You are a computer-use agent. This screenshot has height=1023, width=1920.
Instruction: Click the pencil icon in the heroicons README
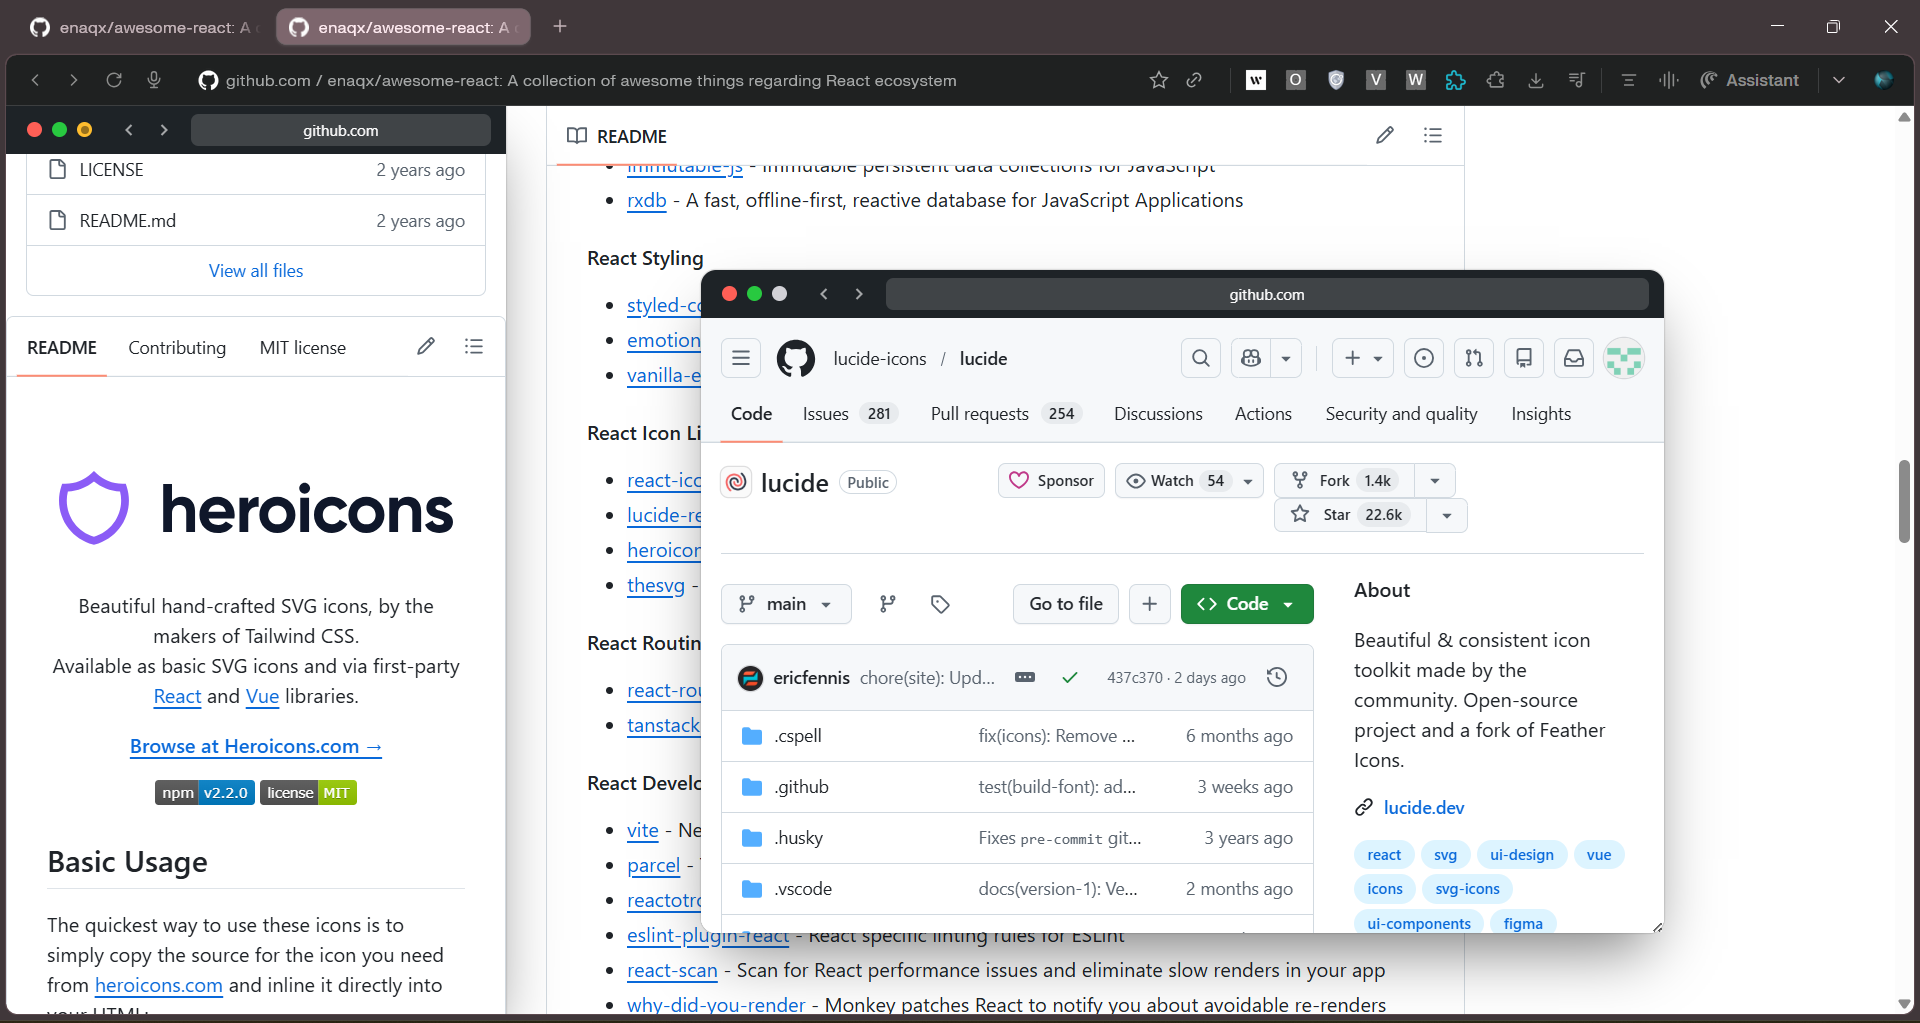426,346
